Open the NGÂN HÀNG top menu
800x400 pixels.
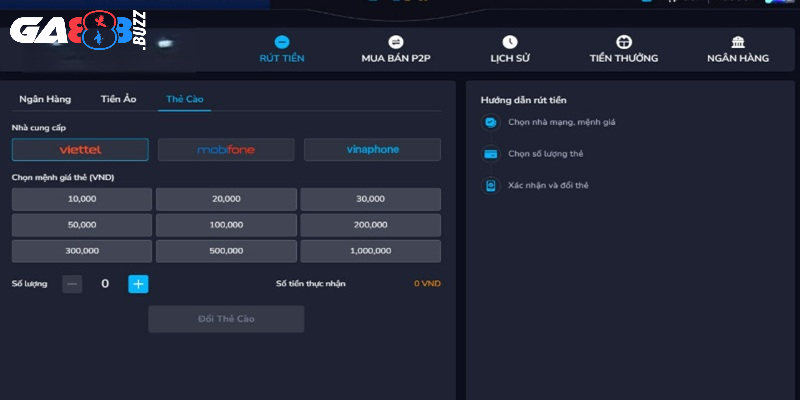pos(738,58)
